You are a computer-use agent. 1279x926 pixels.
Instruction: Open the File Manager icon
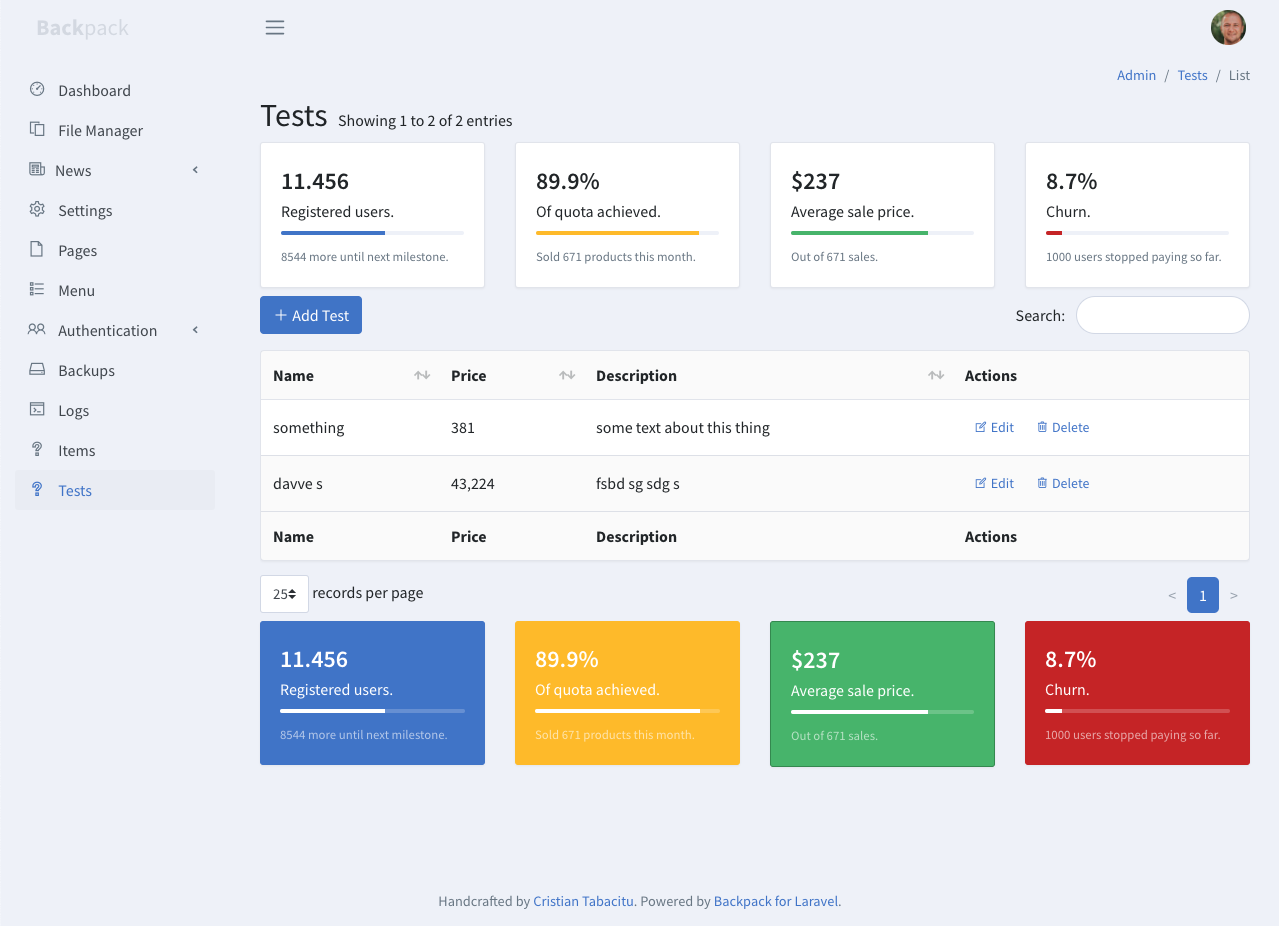point(37,130)
